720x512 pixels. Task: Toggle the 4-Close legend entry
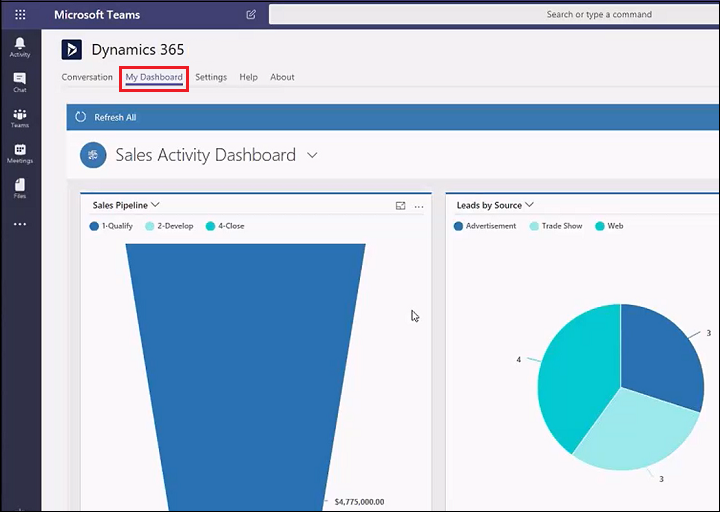[x=225, y=226]
